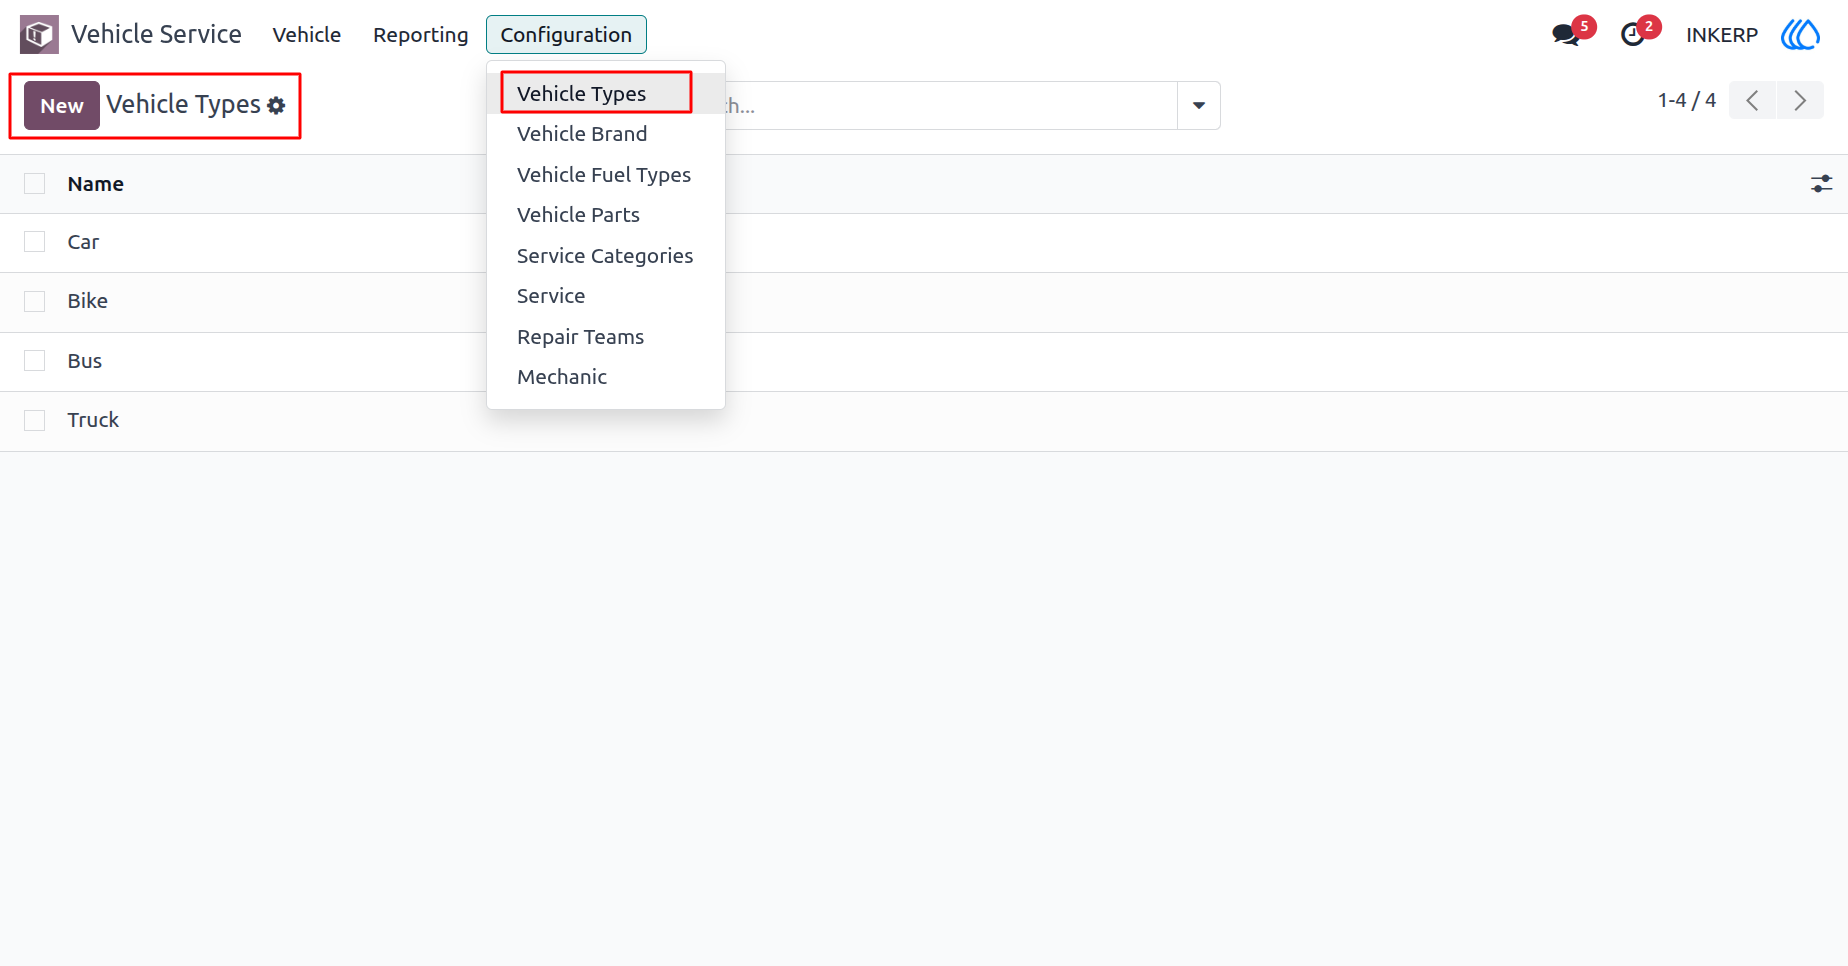Select Vehicle Fuel Types menu entry
This screenshot has width=1848, height=966.
[605, 175]
